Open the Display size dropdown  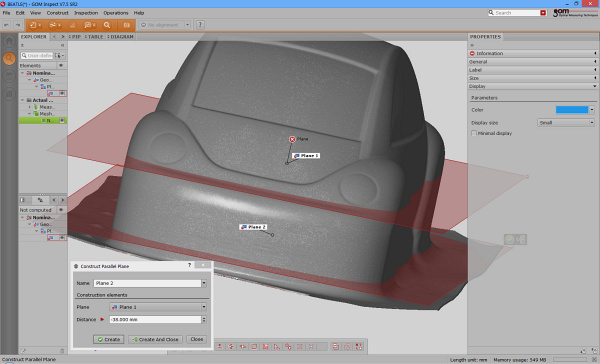pyautogui.click(x=566, y=122)
